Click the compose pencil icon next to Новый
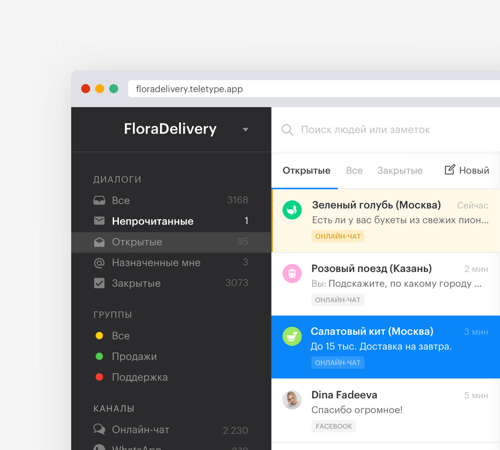The height and width of the screenshot is (450, 500). 450,170
